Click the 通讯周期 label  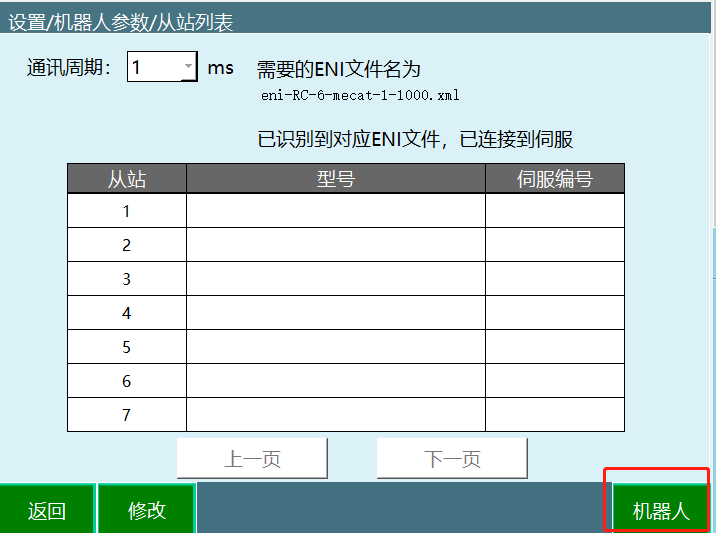[68, 68]
